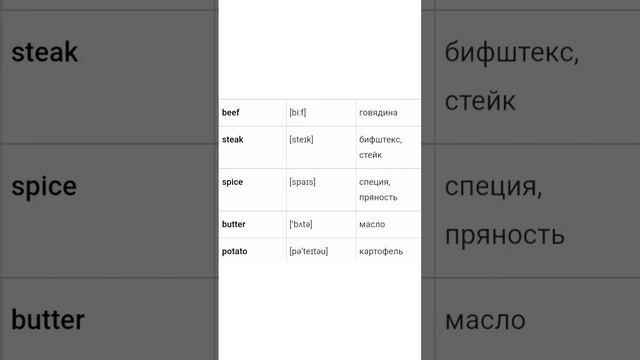Click the translation бифштекс, стейк in center table
The width and height of the screenshot is (640, 360).
[x=380, y=147]
